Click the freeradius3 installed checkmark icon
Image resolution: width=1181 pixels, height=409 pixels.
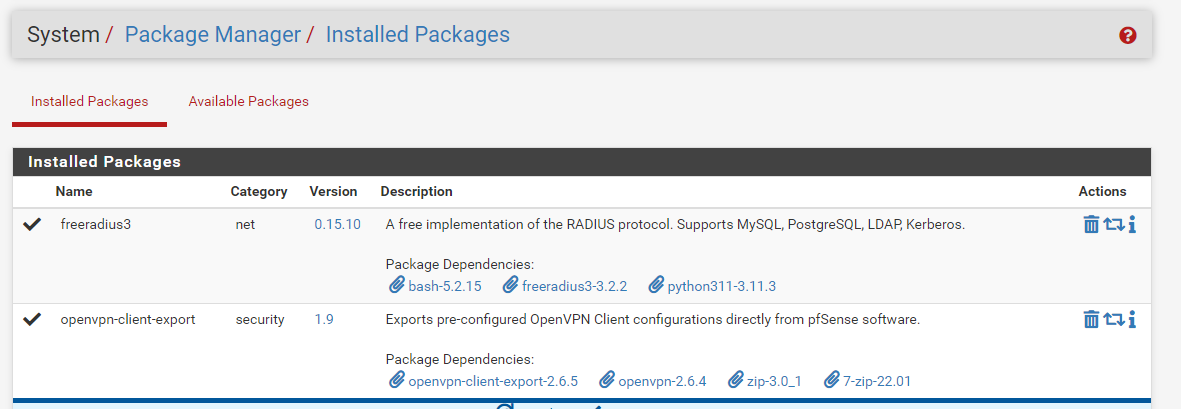click(x=32, y=225)
